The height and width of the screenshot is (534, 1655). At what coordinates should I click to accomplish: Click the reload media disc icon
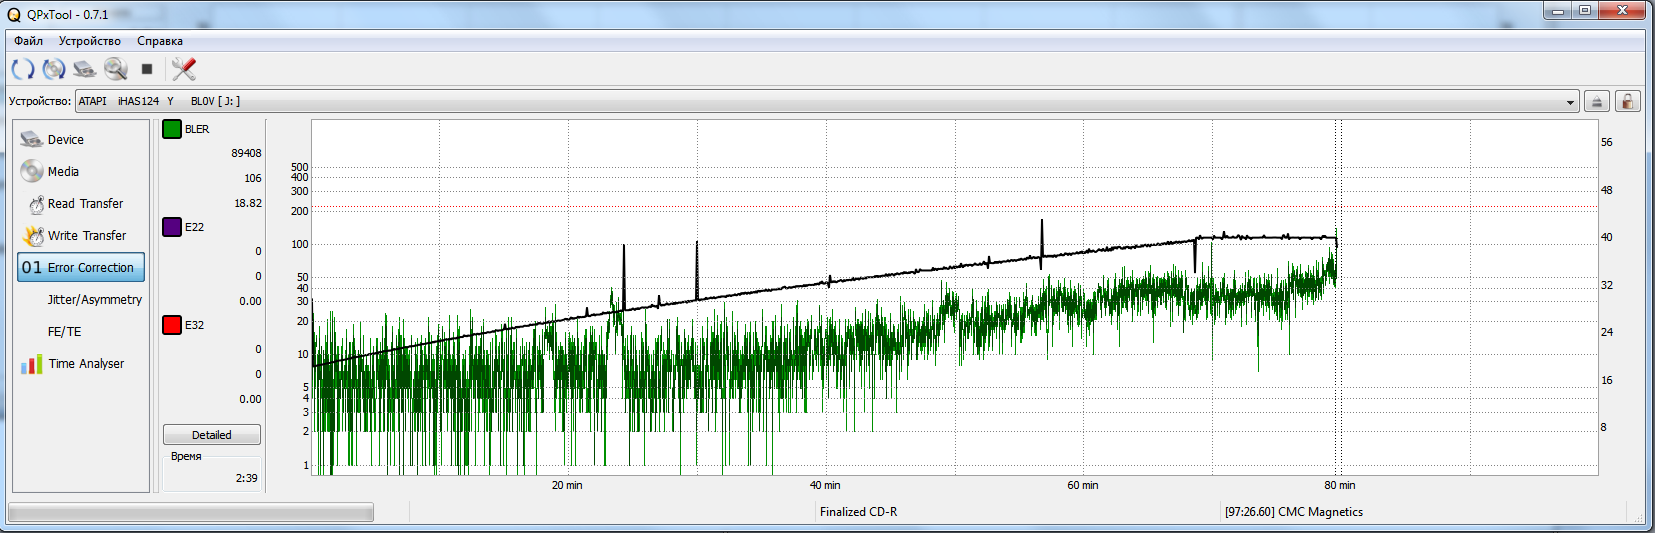tap(54, 69)
